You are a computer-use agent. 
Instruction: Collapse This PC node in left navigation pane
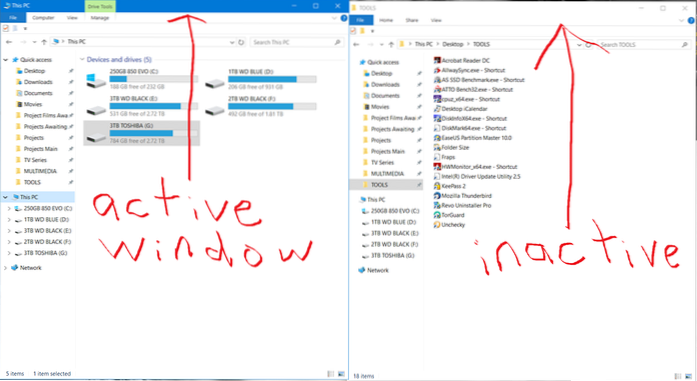(x=5, y=197)
